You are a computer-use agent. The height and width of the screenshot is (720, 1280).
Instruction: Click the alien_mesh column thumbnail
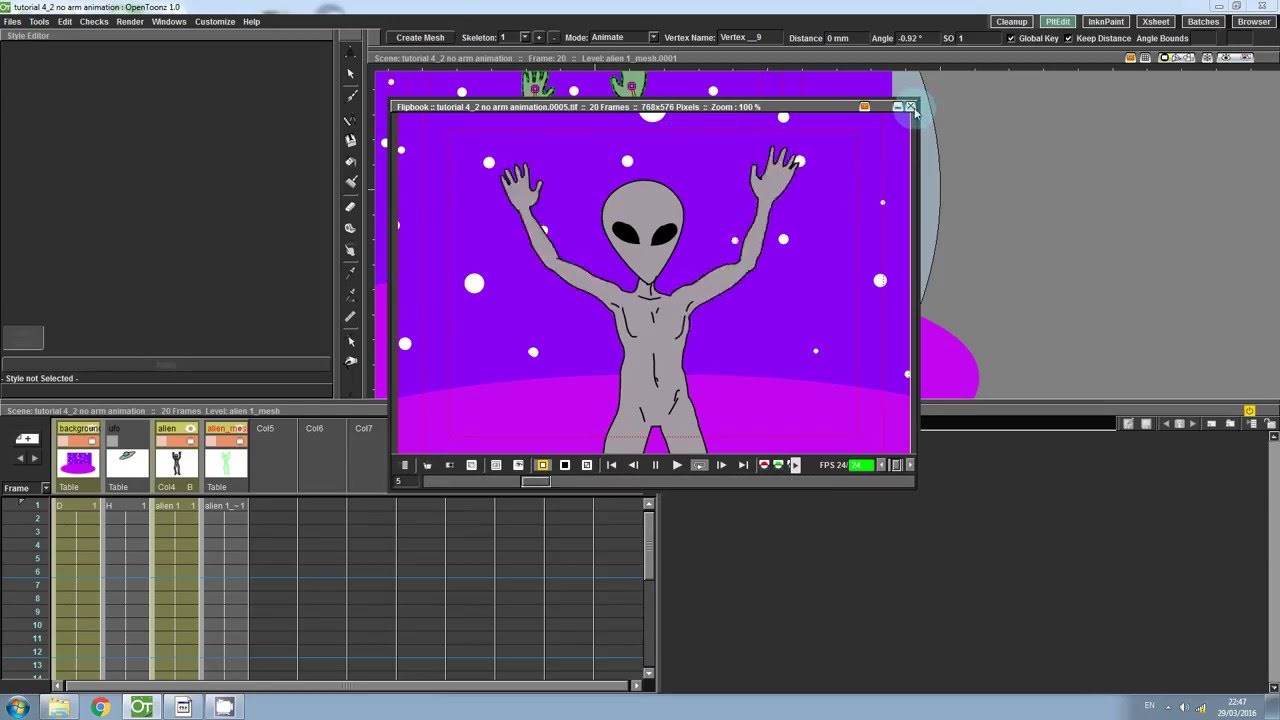pos(226,463)
